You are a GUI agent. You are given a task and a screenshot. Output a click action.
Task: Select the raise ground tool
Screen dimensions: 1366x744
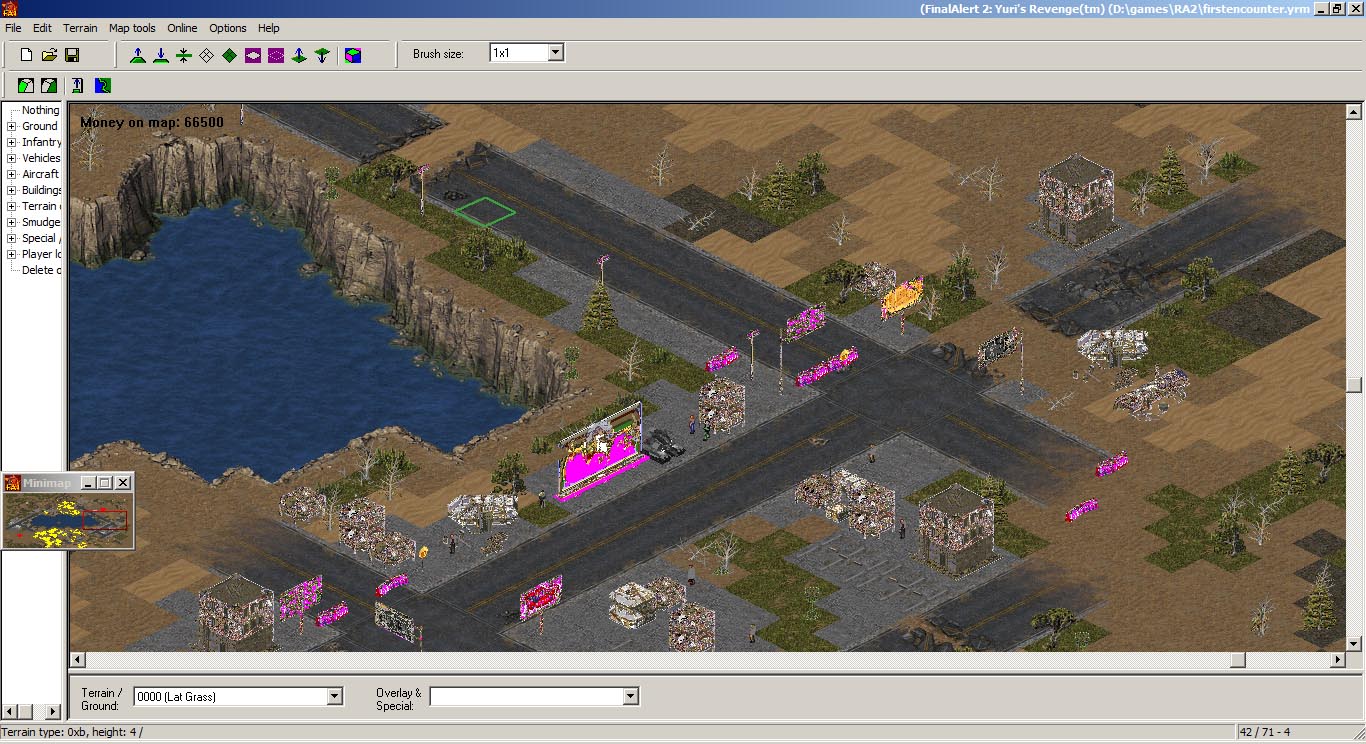138,55
